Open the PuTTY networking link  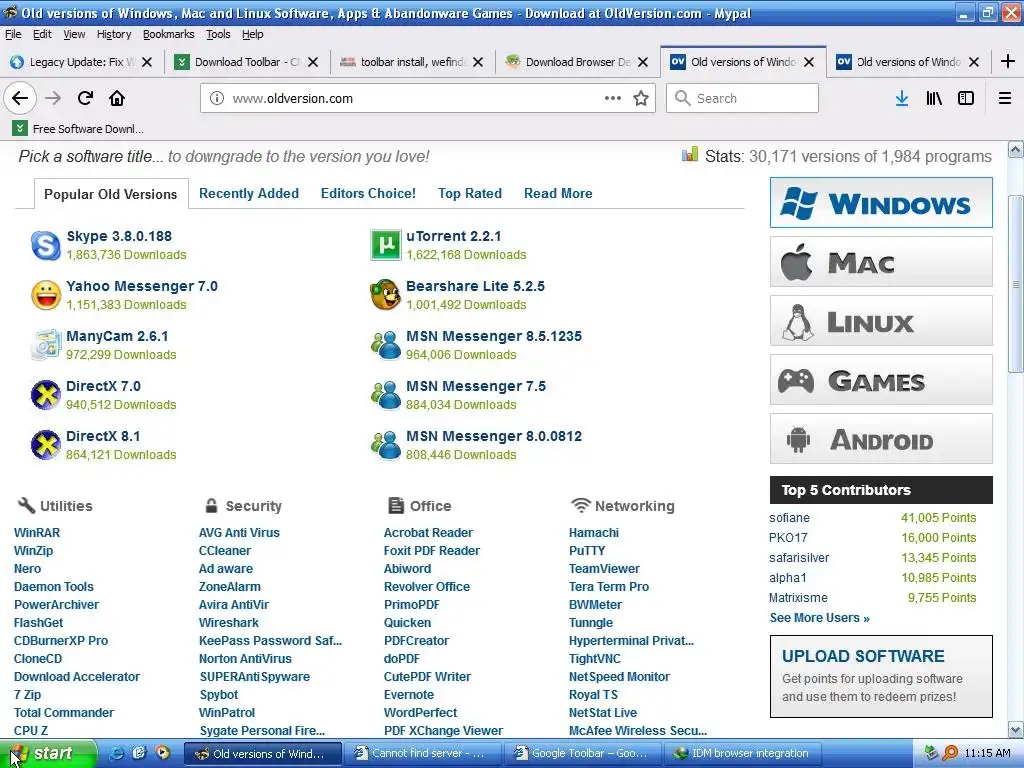pyautogui.click(x=587, y=551)
